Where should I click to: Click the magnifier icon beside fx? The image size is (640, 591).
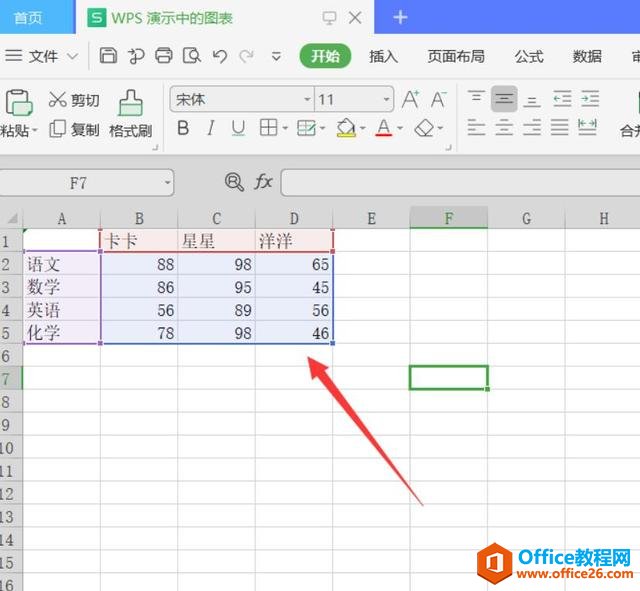(234, 182)
